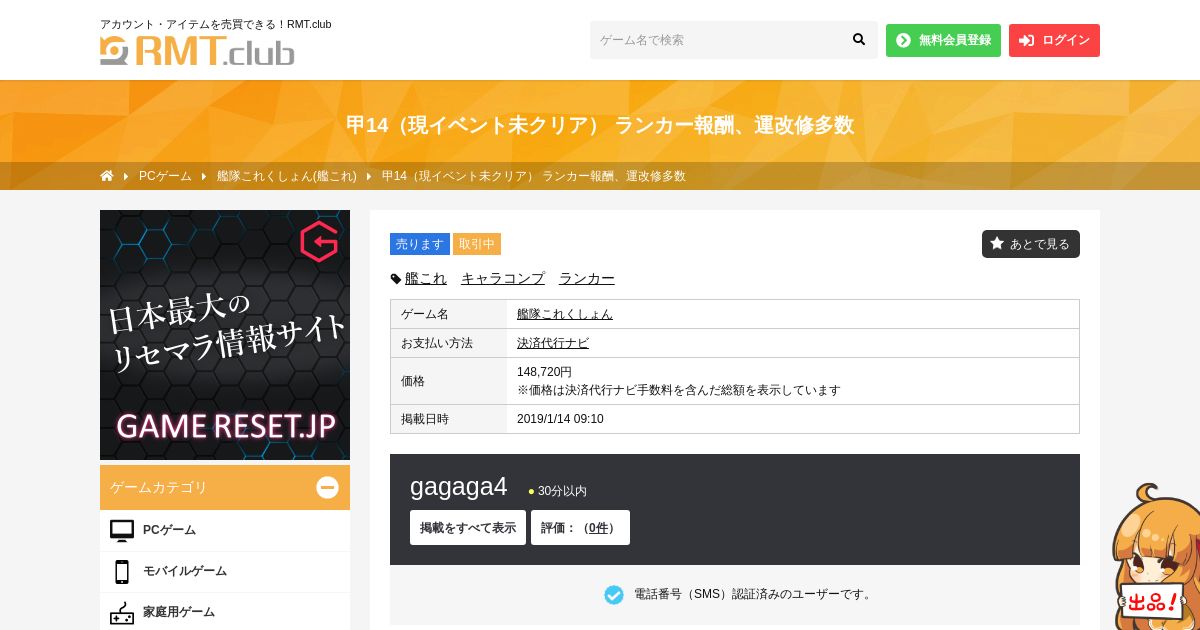The height and width of the screenshot is (630, 1200).
Task: Click the 取引中 status badge
Action: click(x=477, y=244)
